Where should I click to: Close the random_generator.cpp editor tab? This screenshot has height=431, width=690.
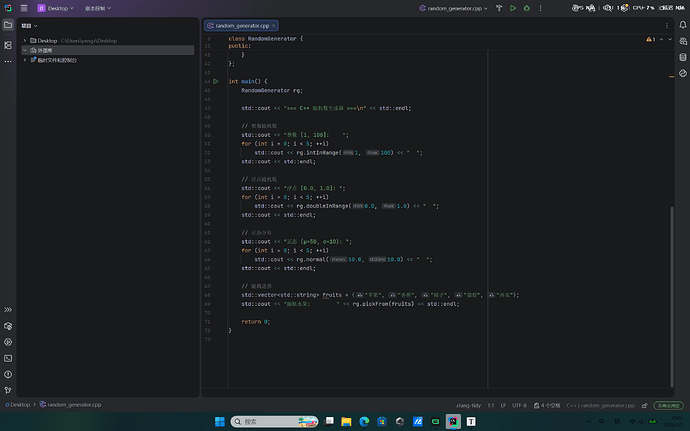[274, 26]
